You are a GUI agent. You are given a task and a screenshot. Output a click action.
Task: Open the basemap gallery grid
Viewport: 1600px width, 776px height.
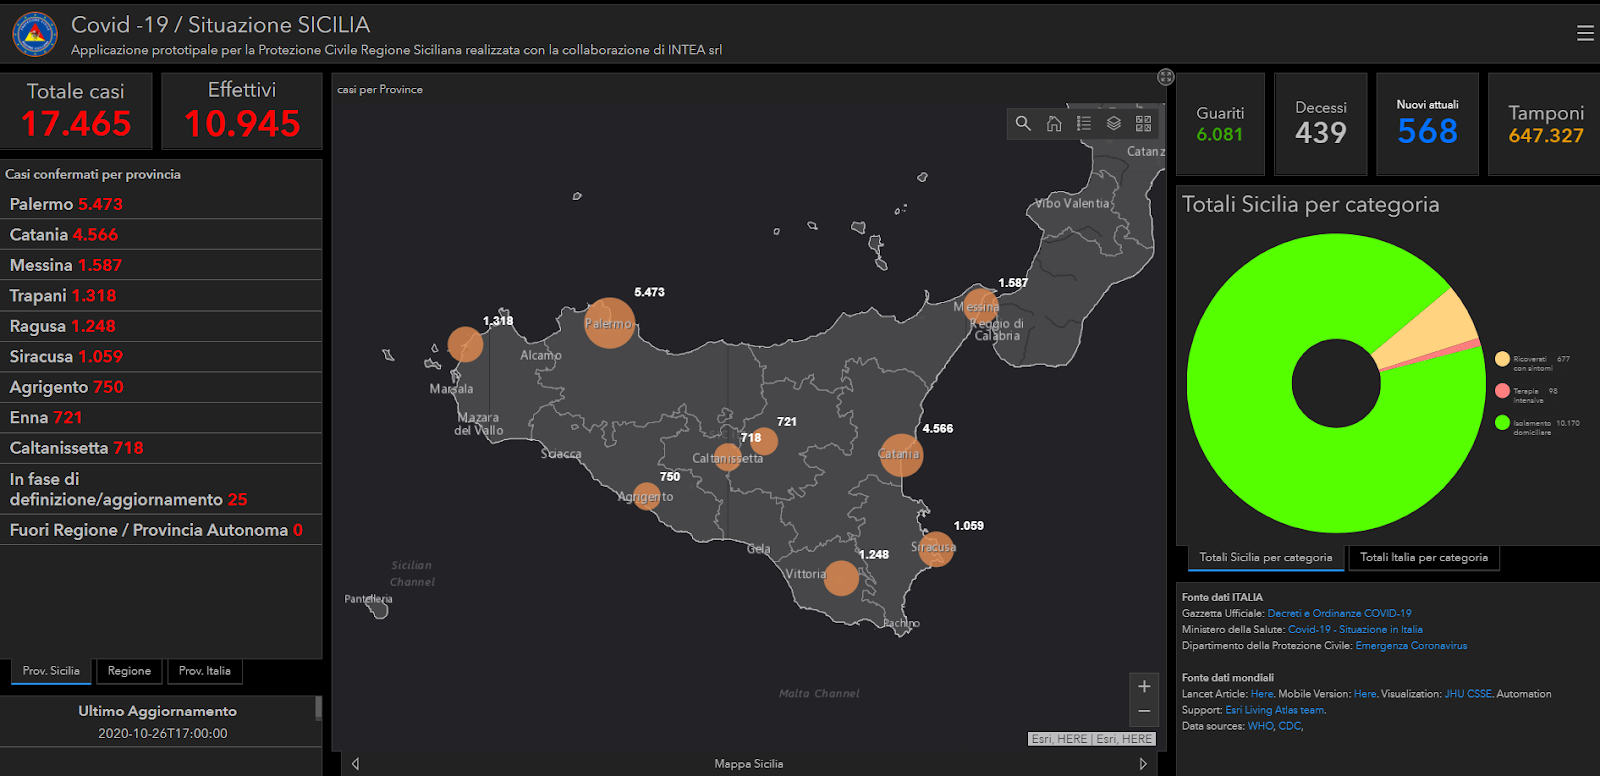[1144, 123]
